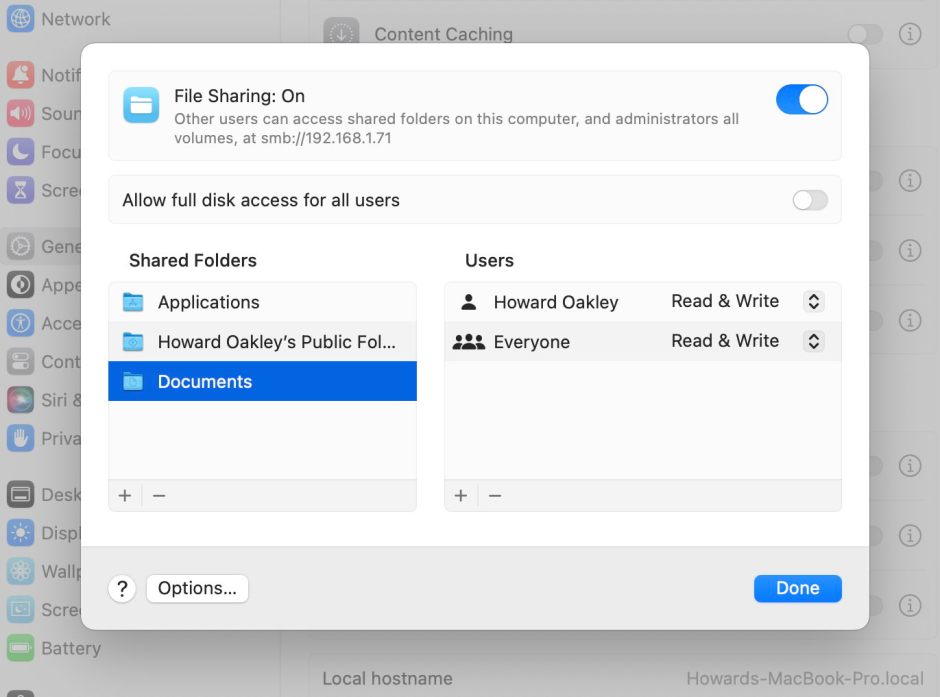Viewport: 940px width, 697px height.
Task: Click the Documents folder icon in list
Action: (x=133, y=382)
